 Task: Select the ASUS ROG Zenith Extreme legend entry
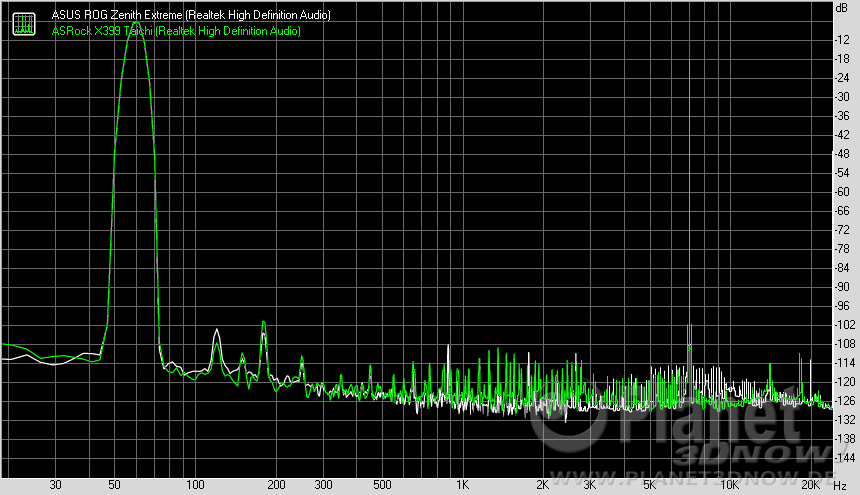tap(191, 15)
